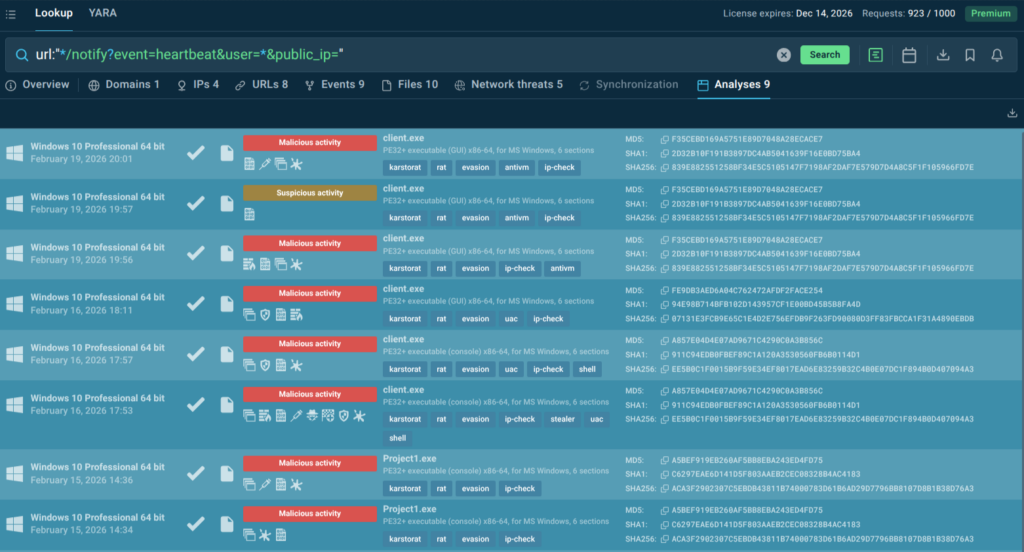Clear the search query with the X icon

click(x=784, y=55)
